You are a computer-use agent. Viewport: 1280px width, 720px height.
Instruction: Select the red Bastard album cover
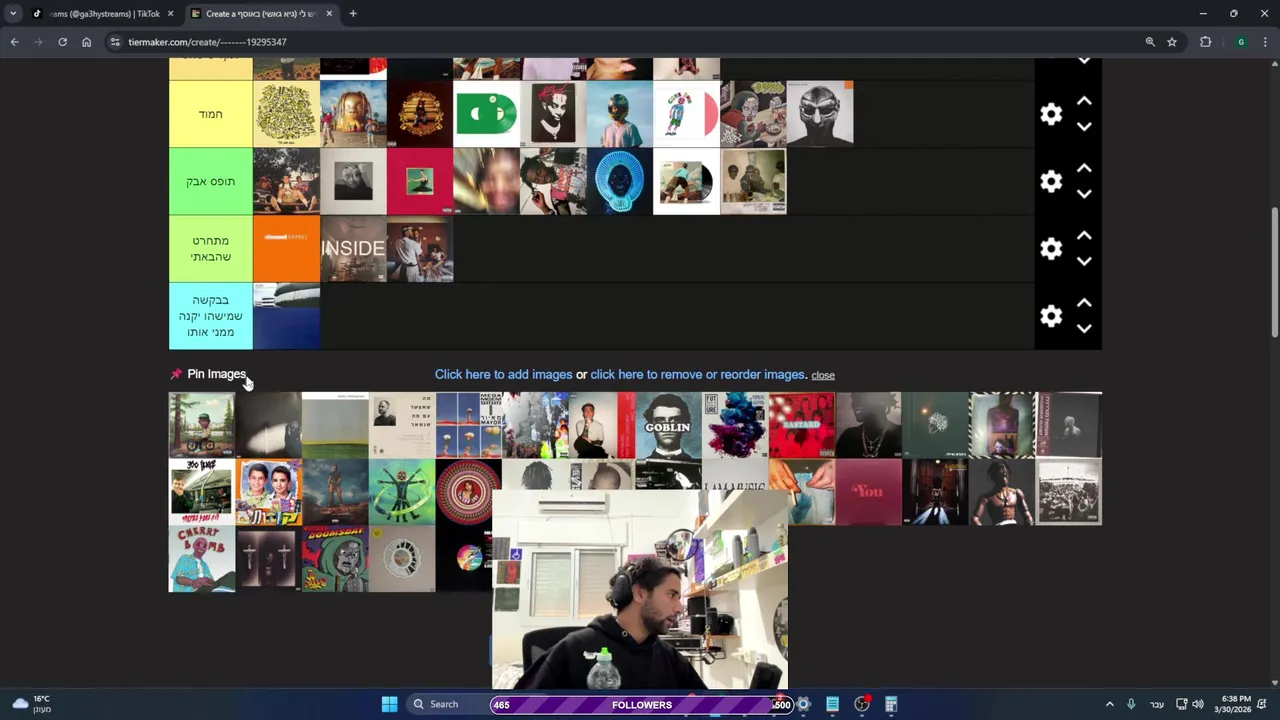[801, 425]
